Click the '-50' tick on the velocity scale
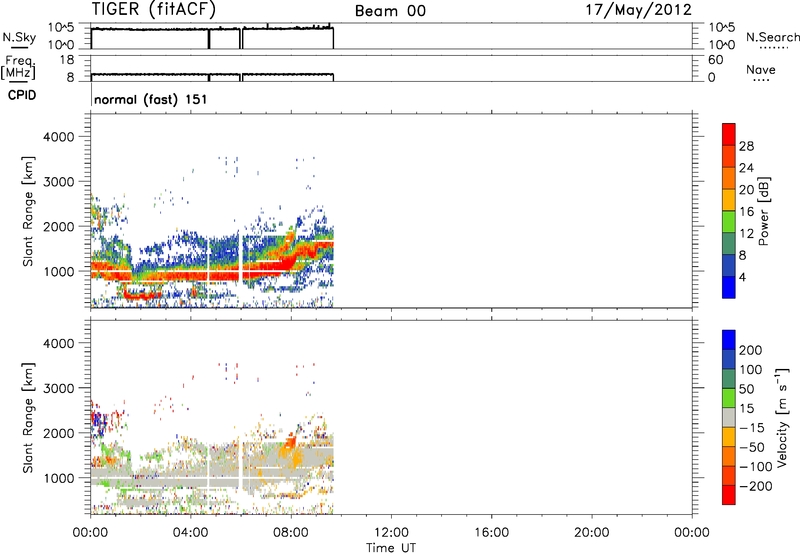 (x=751, y=447)
